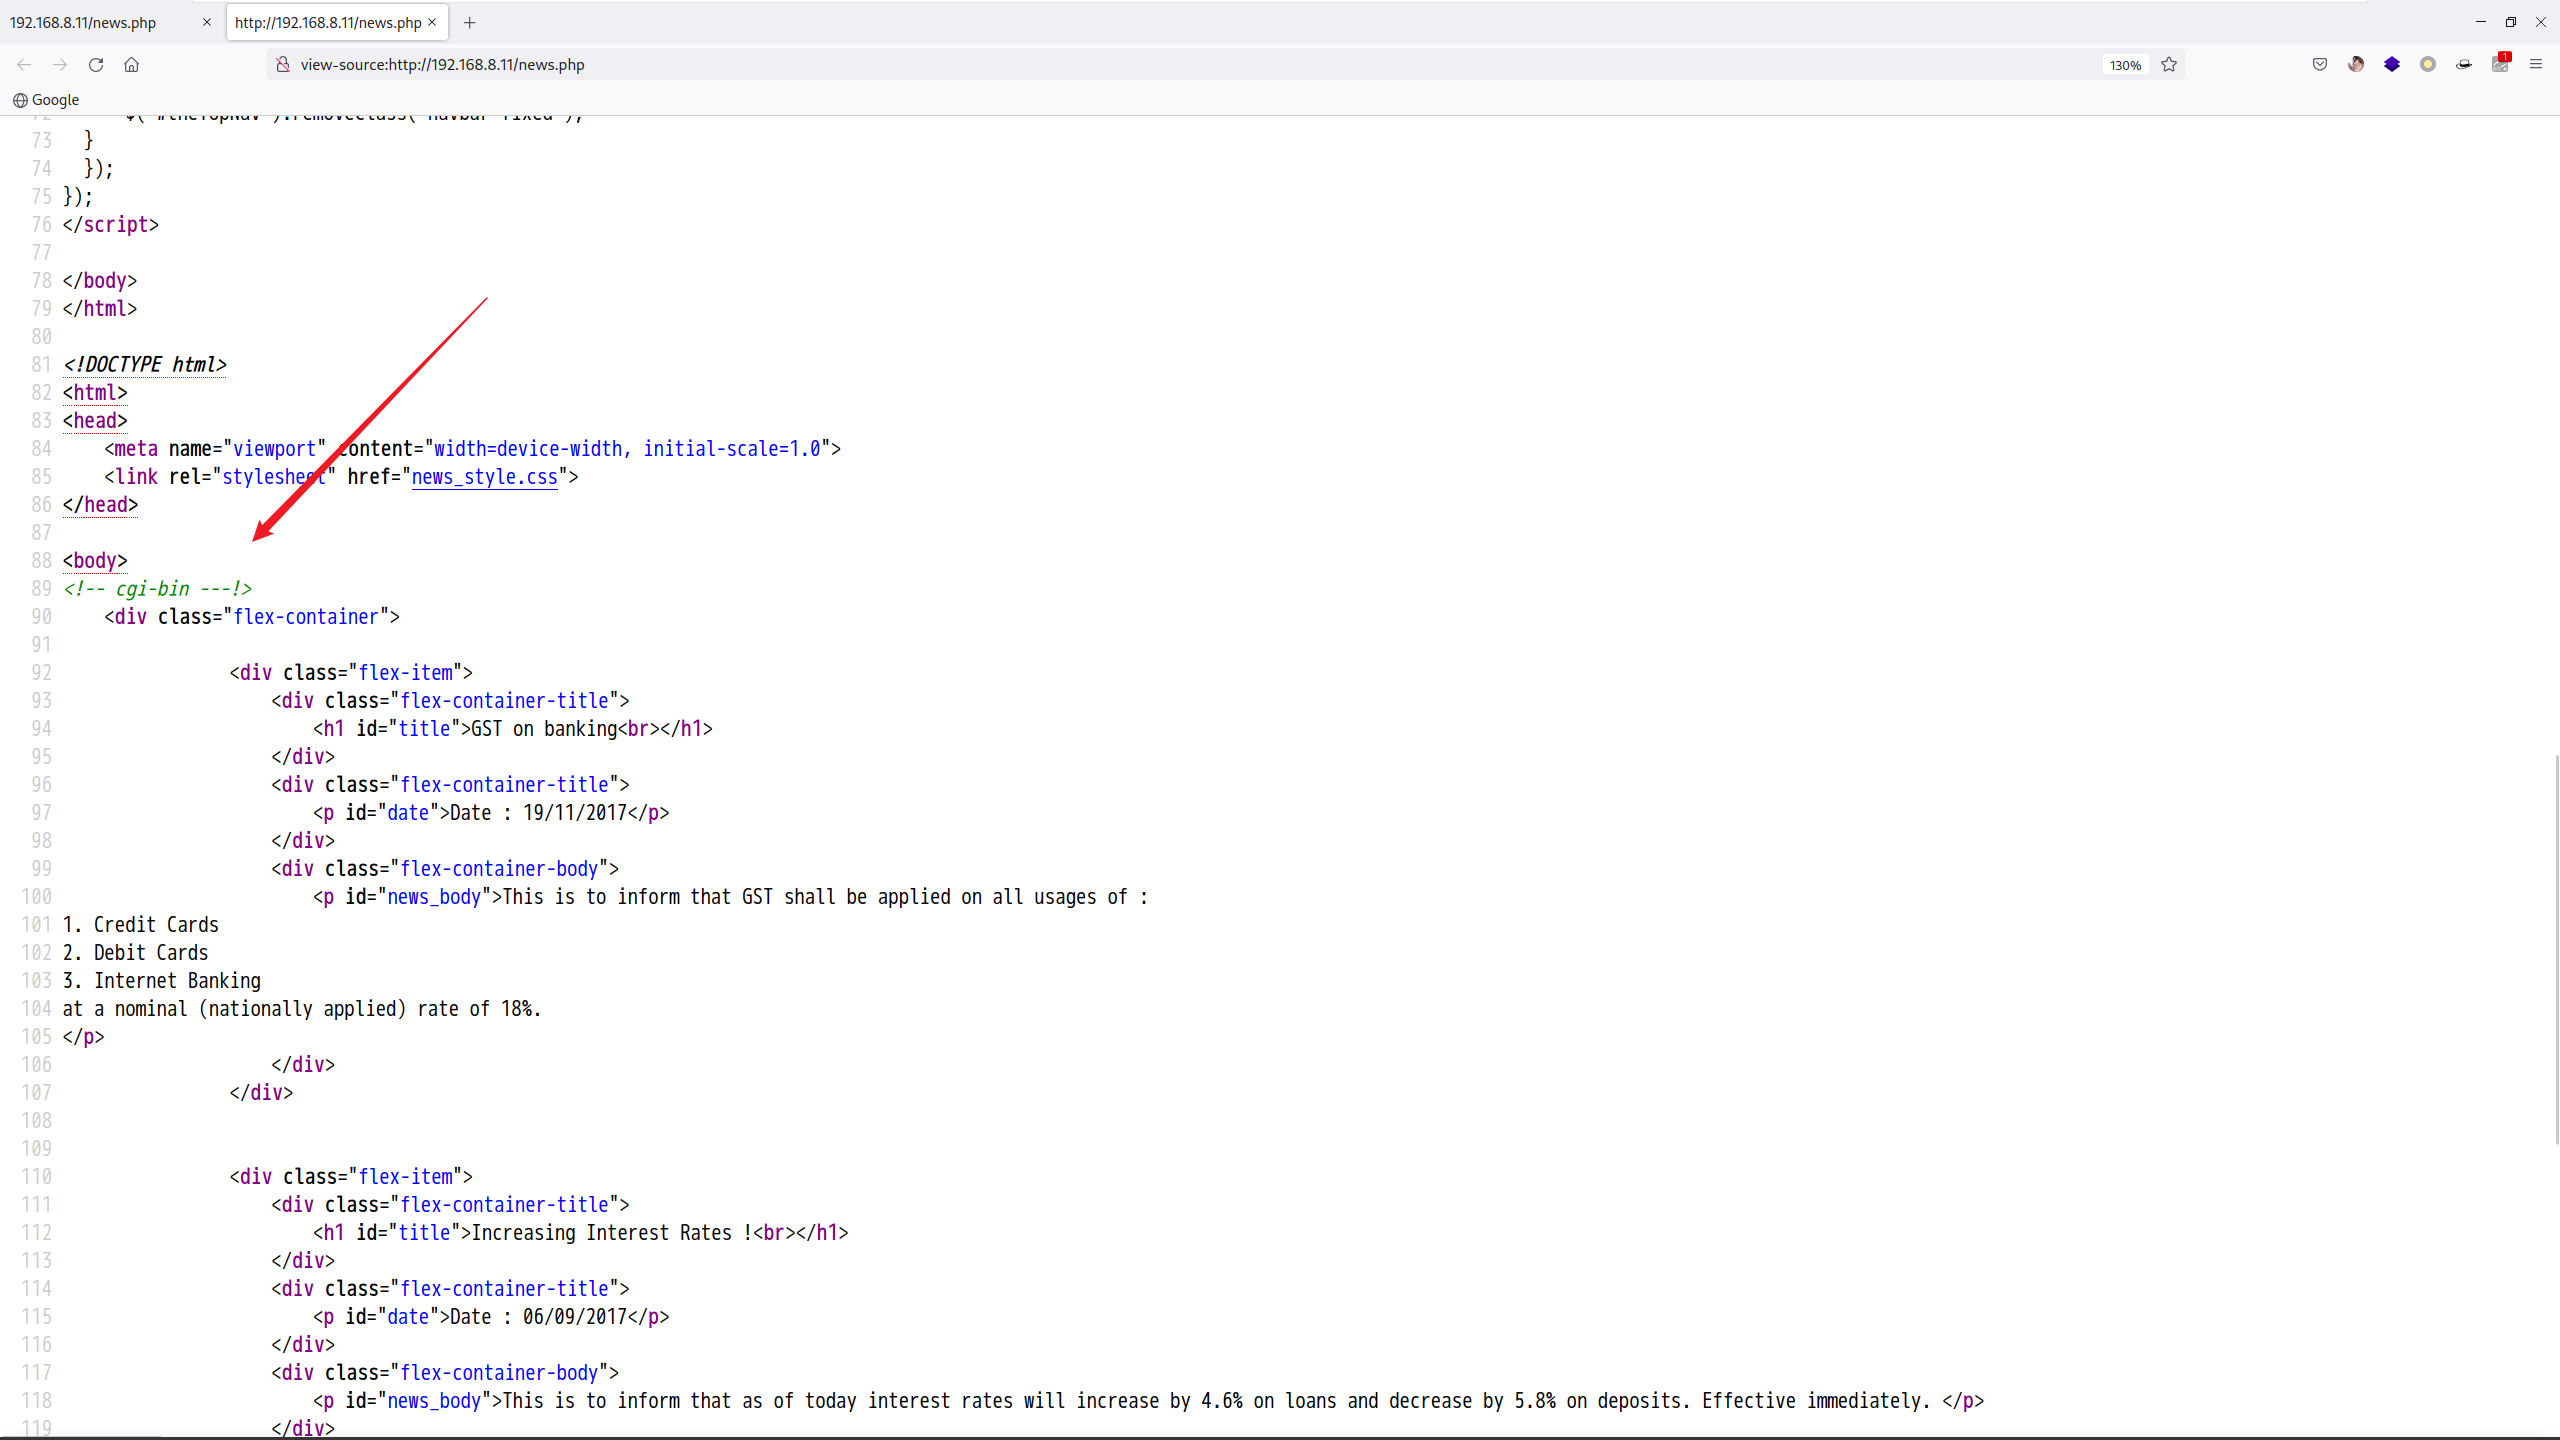
Task: Save page to Pocket icon
Action: (x=2320, y=64)
